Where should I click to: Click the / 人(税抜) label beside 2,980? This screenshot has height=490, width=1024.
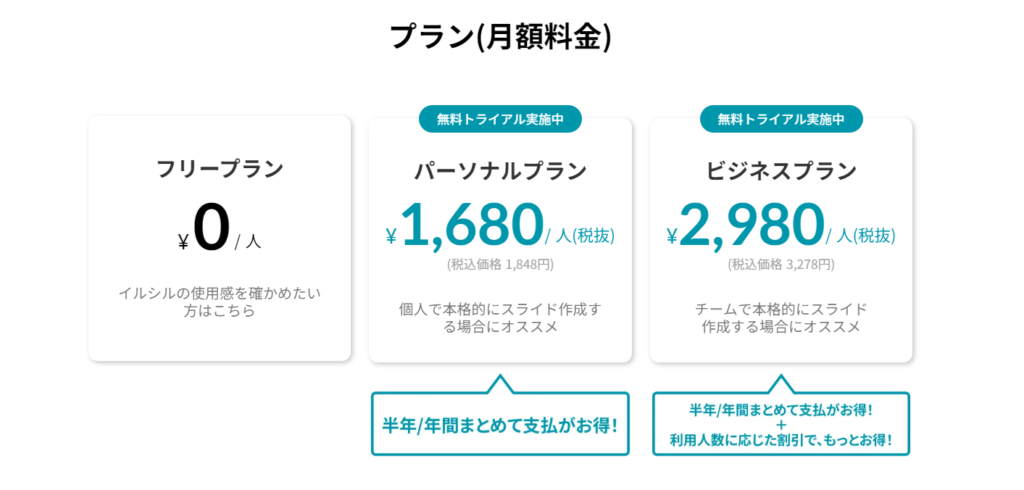pos(861,237)
